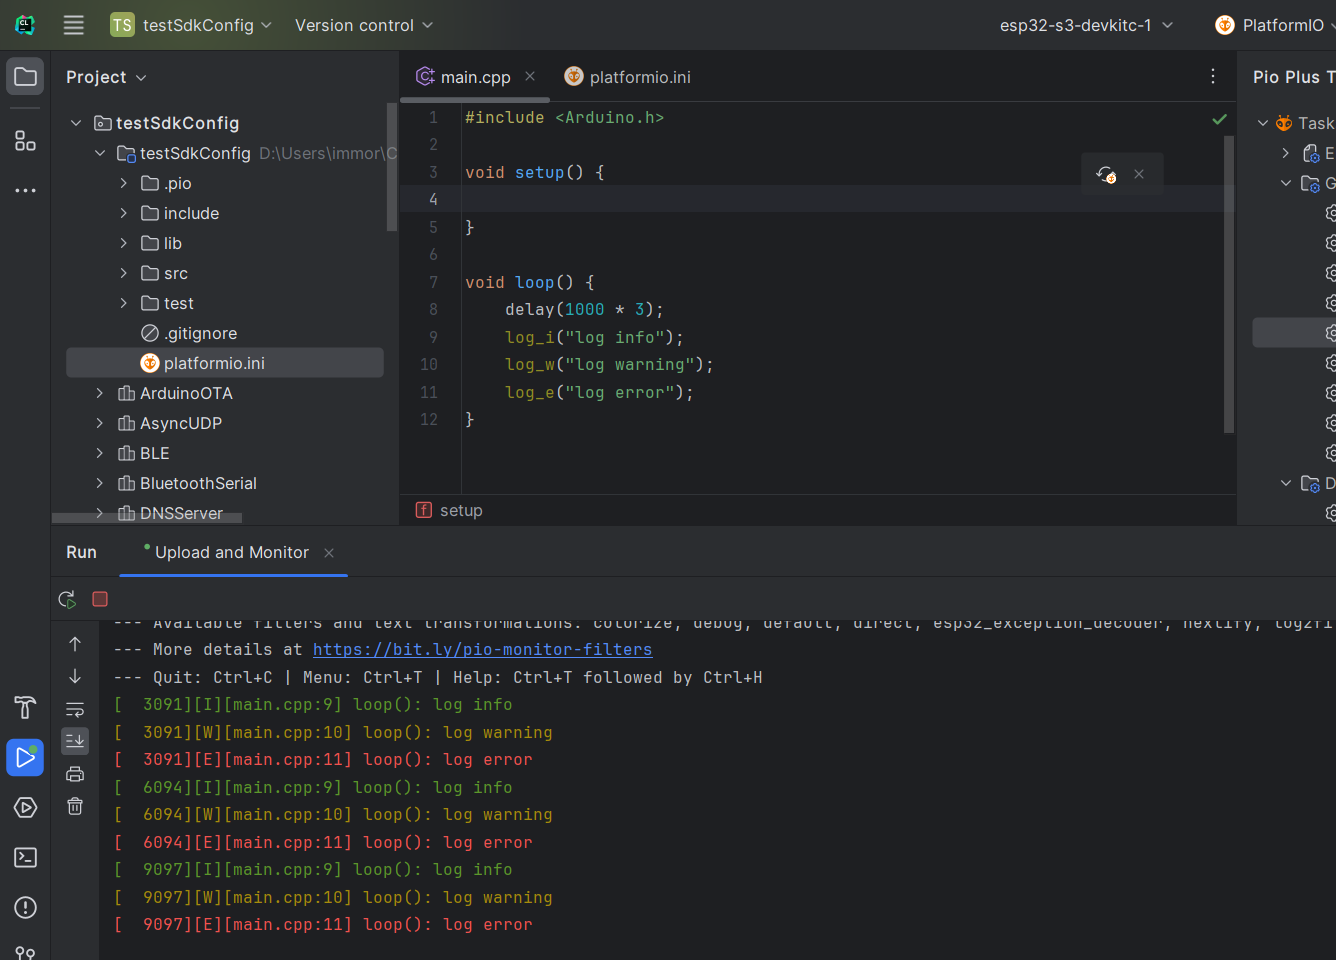Switch to the main.cpp editor tab
Screen dimensions: 1336x960
click(x=475, y=77)
